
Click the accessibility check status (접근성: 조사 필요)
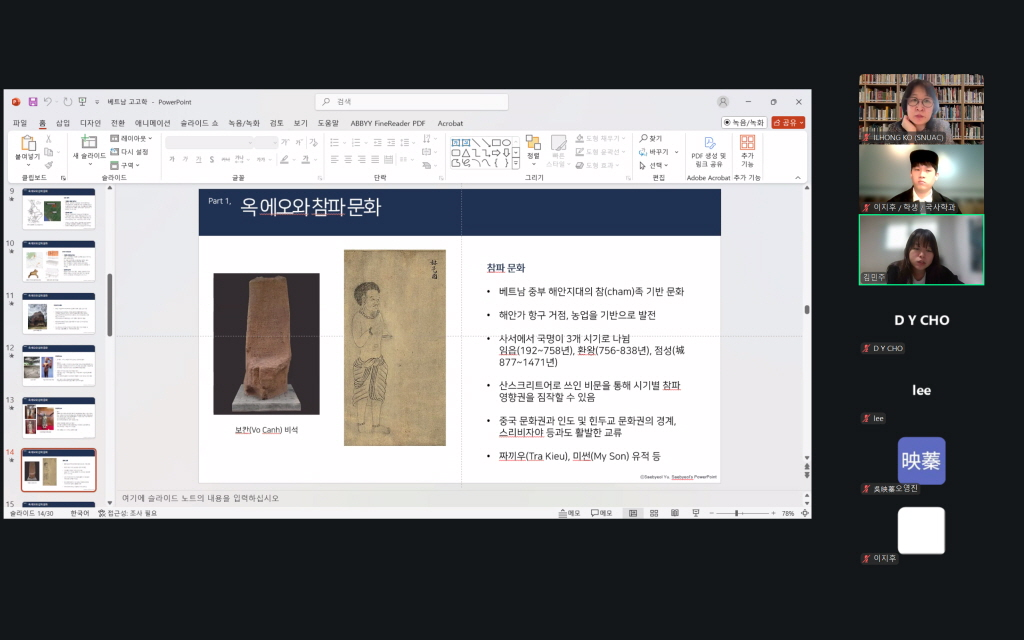[128, 513]
